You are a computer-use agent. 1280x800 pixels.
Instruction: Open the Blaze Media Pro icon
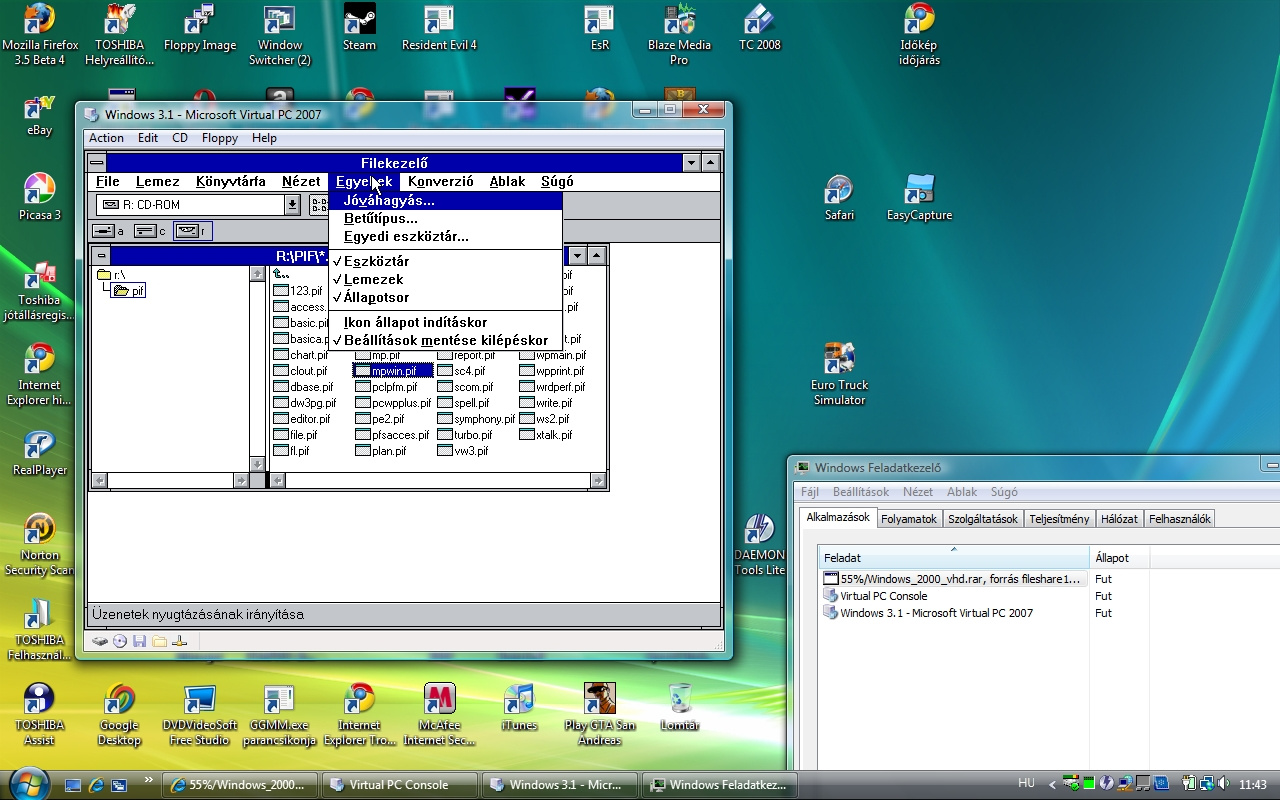679,35
